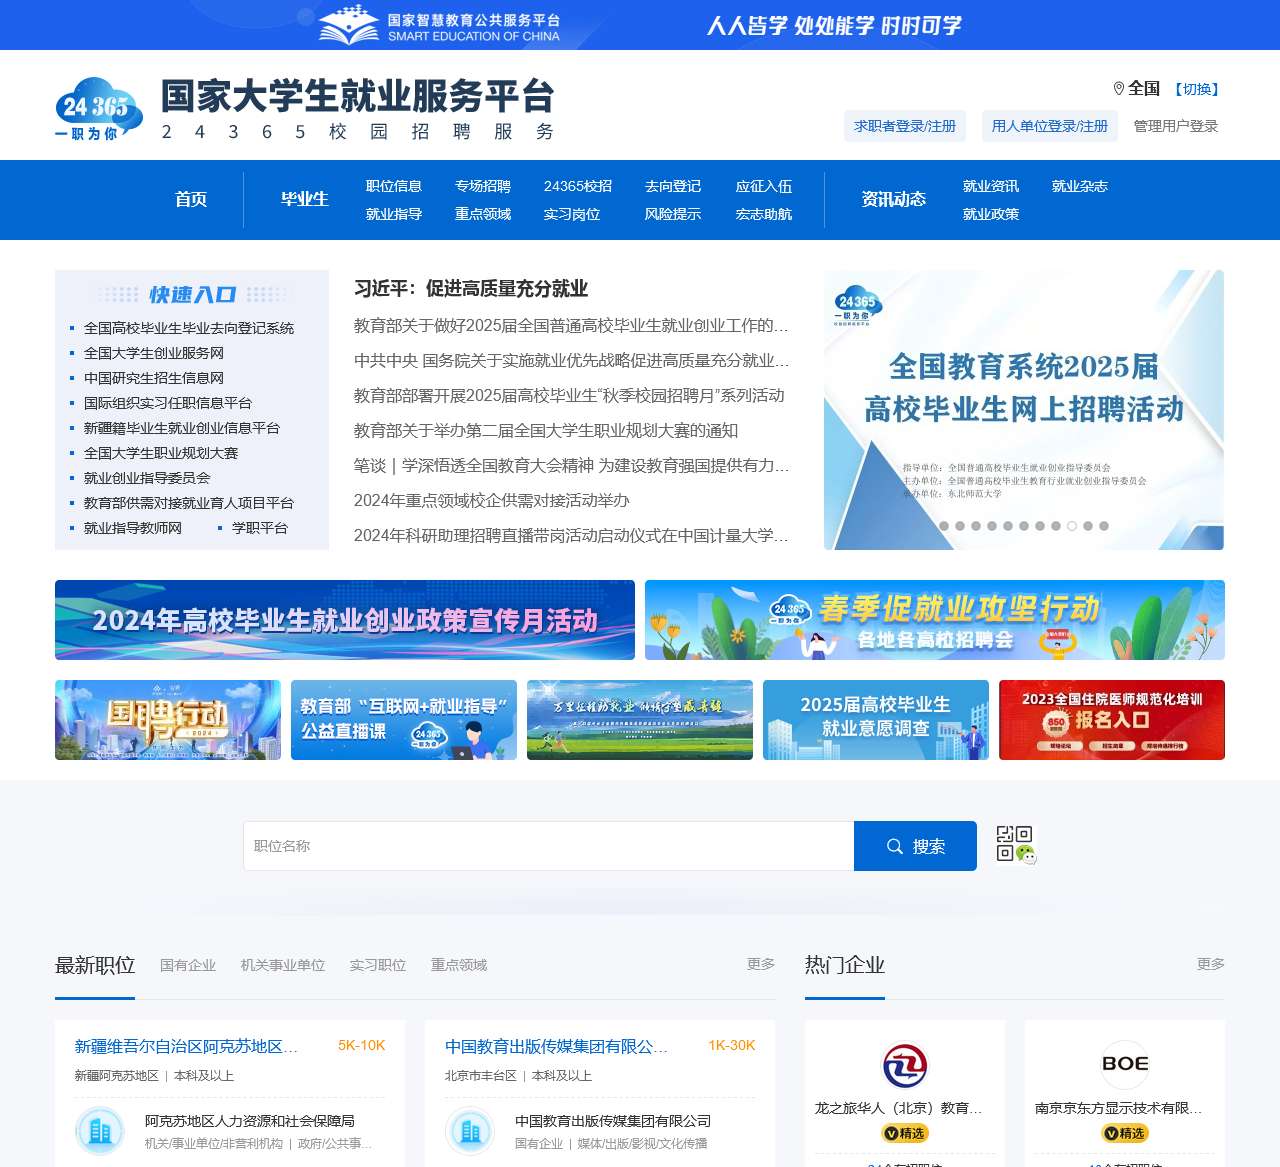This screenshot has width=1280, height=1167.
Task: Open 2023全国住院医师规范化培训 报名入口 banner
Action: [1112, 720]
